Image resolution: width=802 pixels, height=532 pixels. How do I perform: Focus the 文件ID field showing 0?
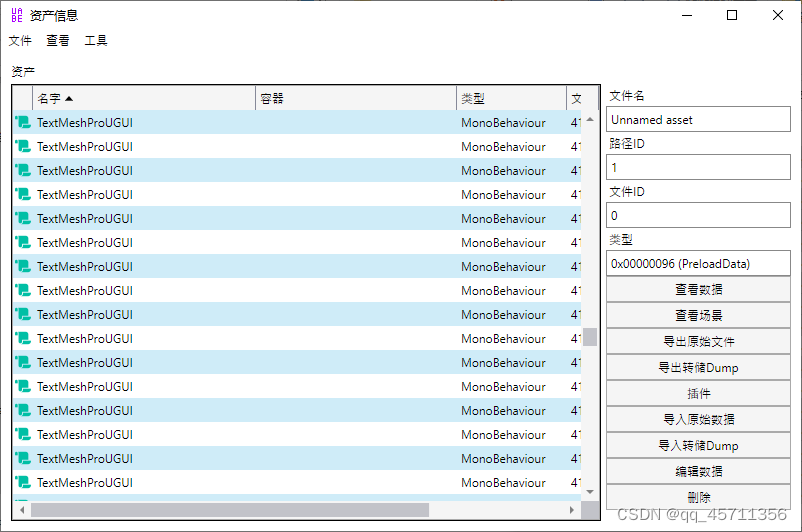698,215
